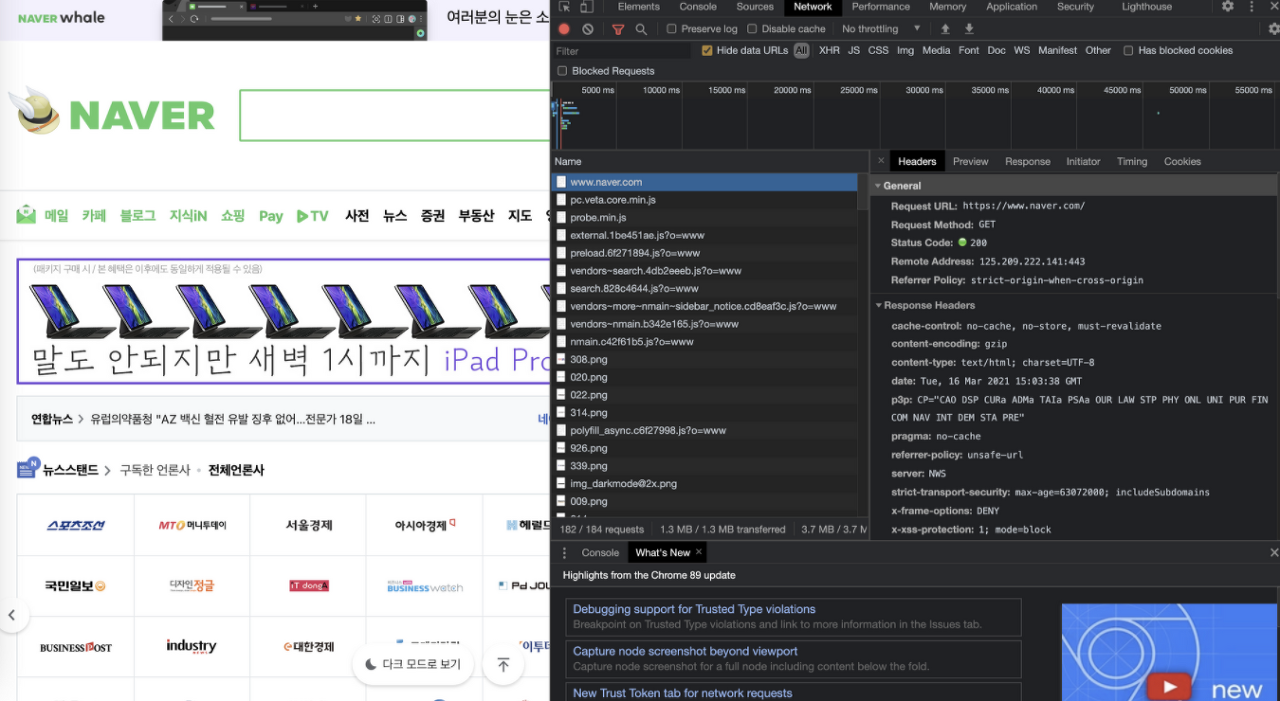Open the drawer three-dot menu beside Console
This screenshot has height=701, width=1280.
click(565, 552)
